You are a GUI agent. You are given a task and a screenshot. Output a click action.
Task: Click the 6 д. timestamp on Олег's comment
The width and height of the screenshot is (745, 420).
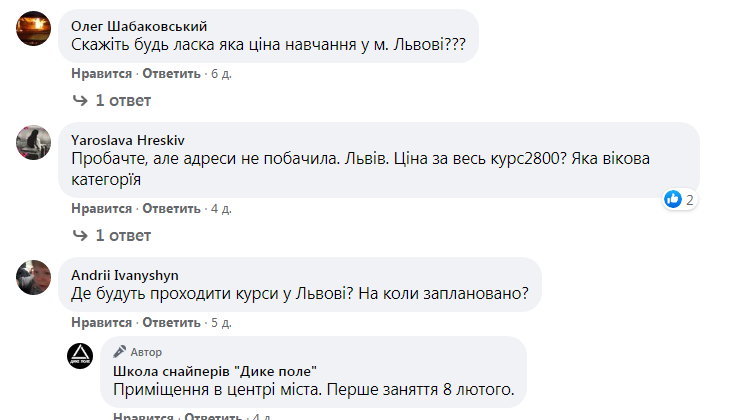click(x=221, y=74)
